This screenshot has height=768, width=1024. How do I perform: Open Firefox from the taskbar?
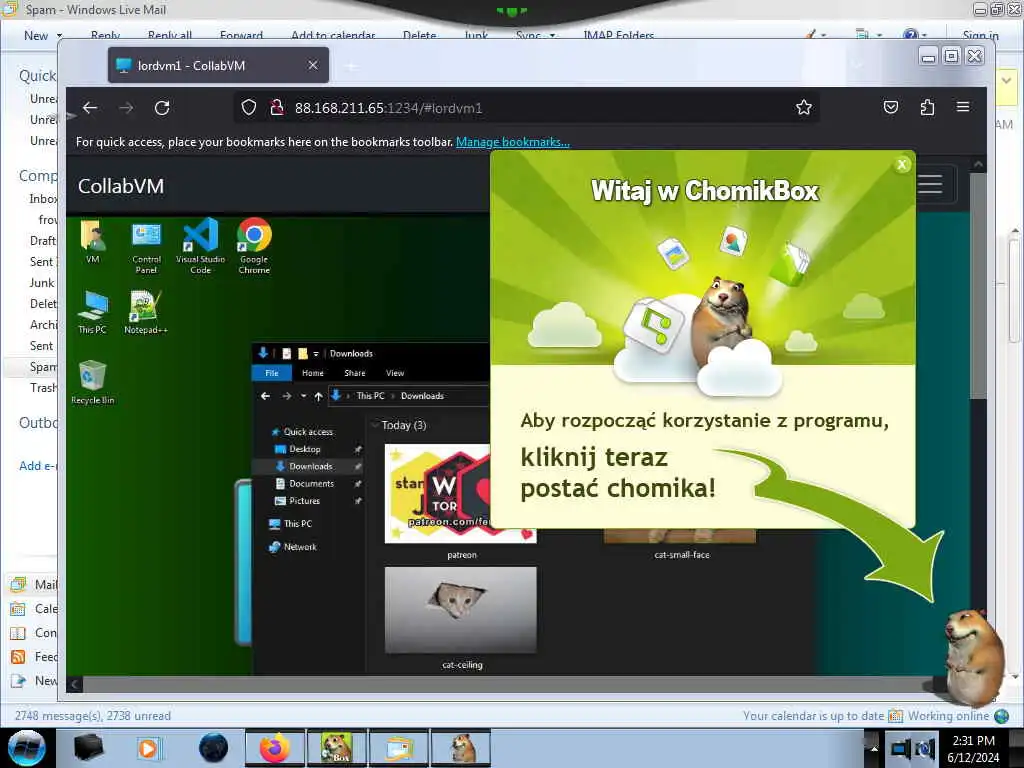(x=275, y=748)
